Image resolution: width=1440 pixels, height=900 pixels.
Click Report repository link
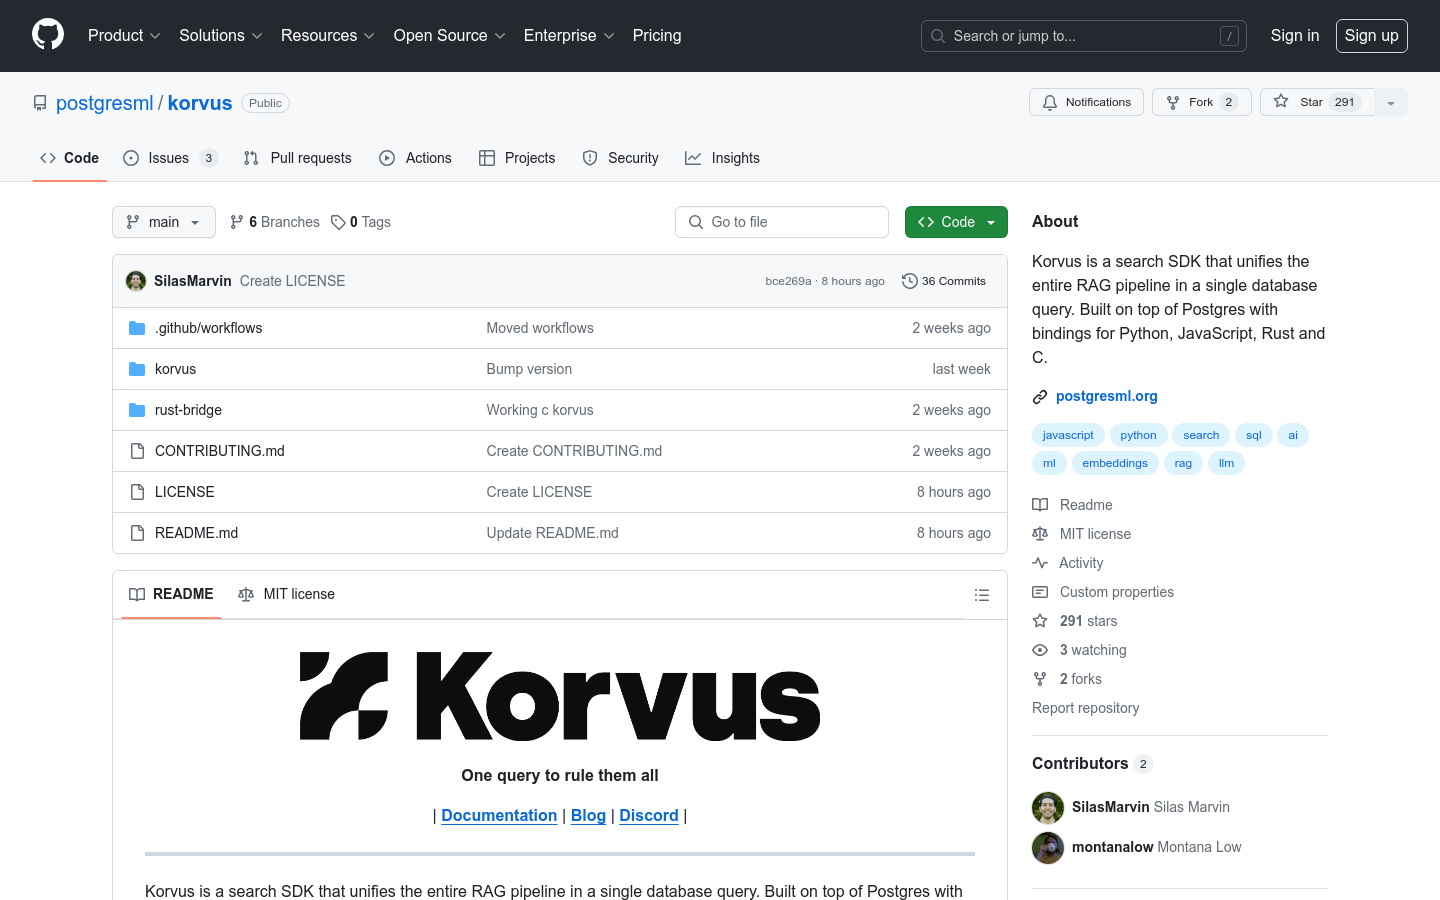1085,708
